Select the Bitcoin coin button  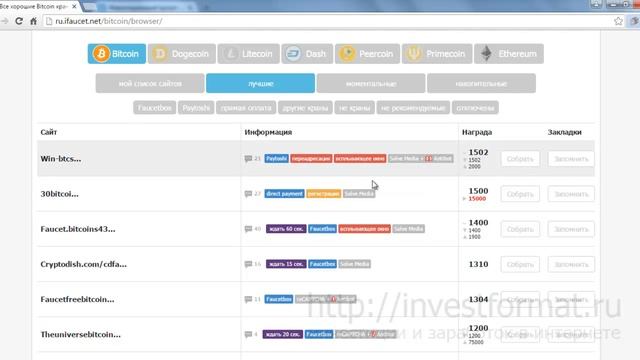point(117,53)
